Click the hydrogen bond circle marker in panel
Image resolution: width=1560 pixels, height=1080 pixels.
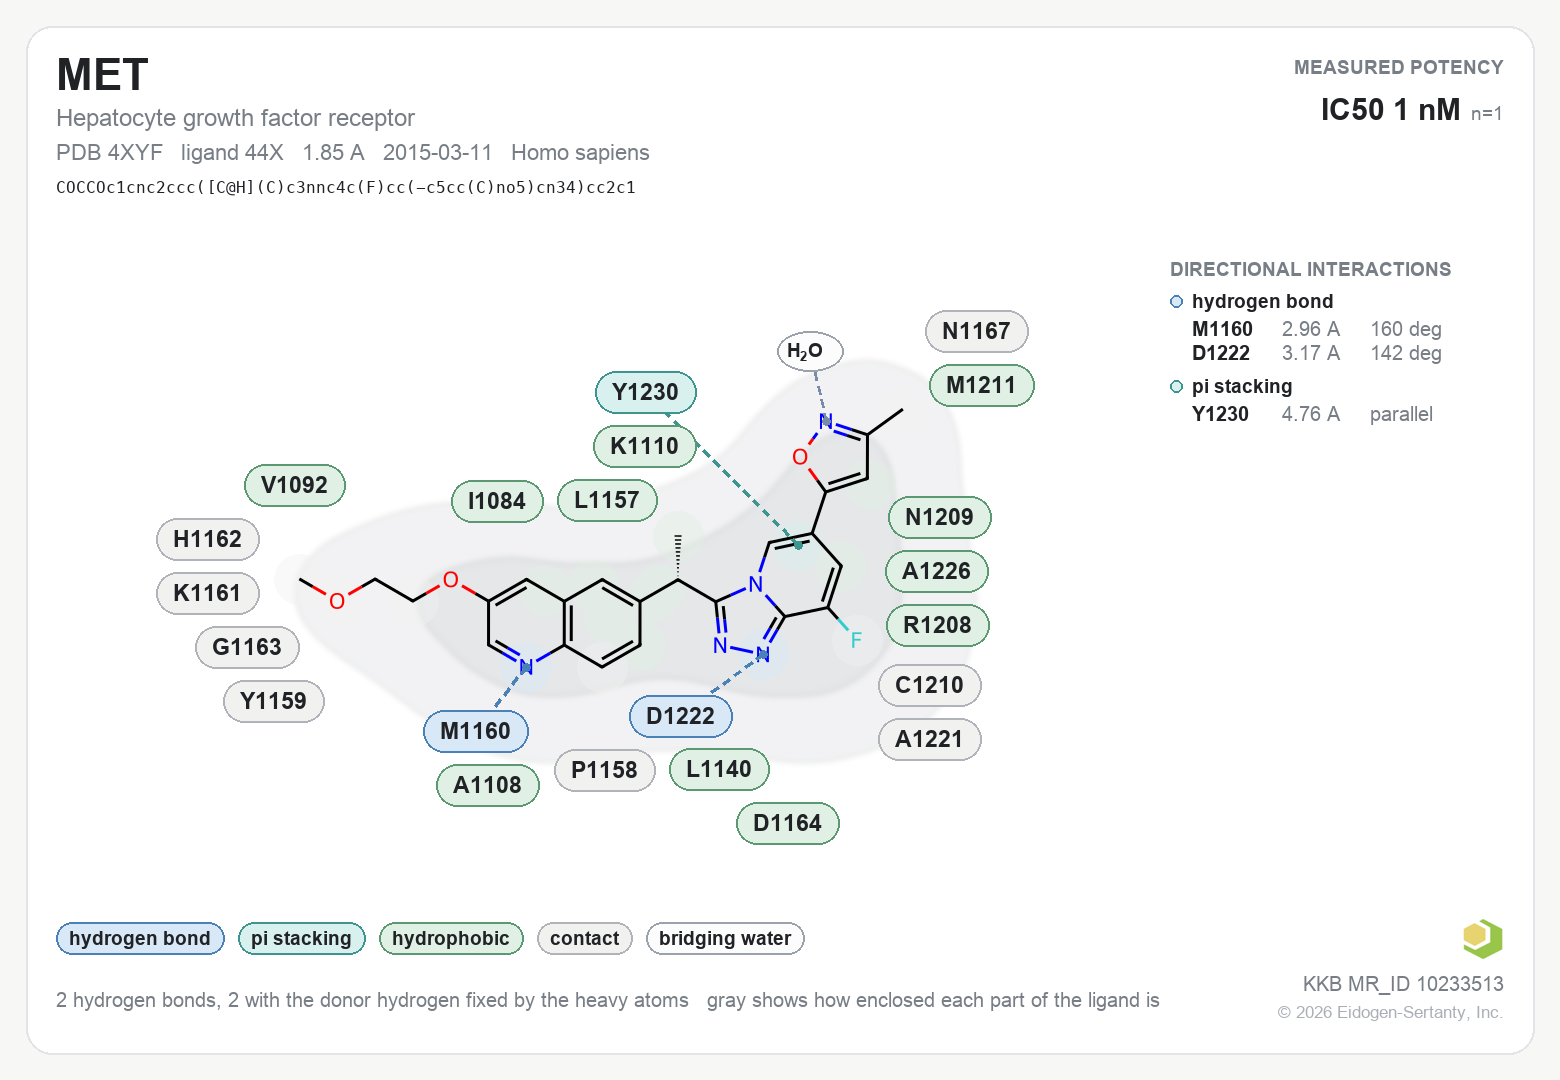[1177, 302]
